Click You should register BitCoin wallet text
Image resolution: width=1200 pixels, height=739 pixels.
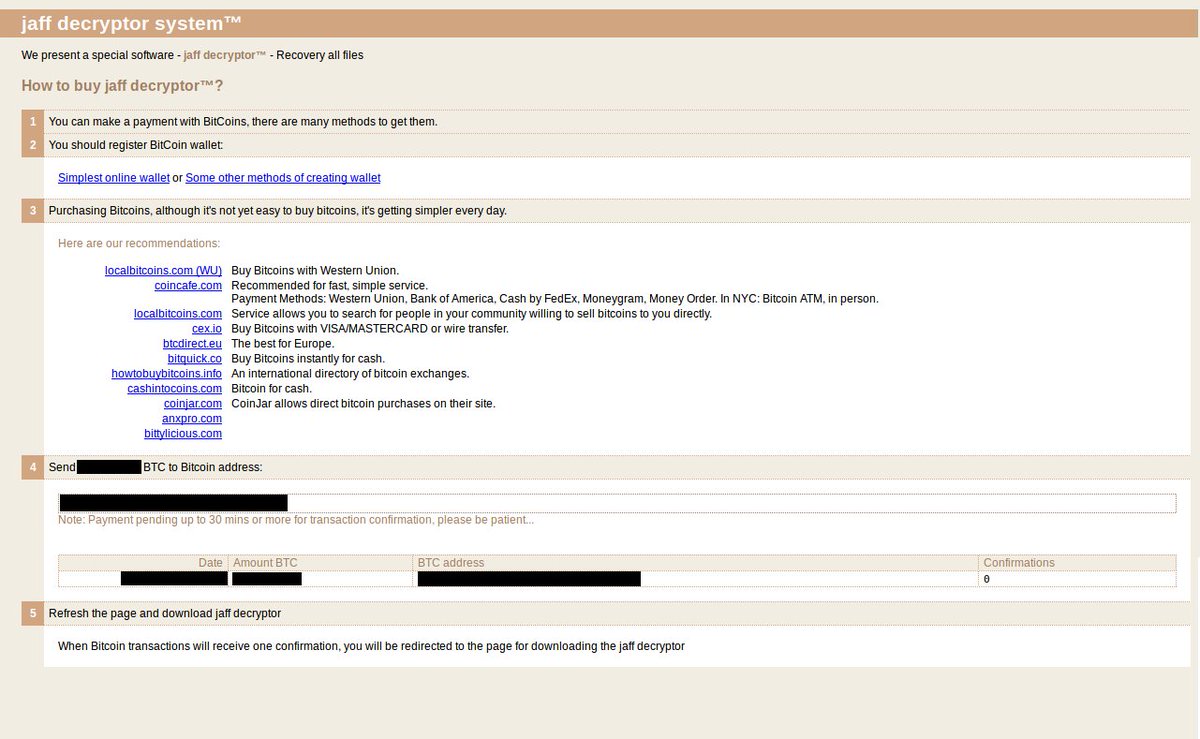pyautogui.click(x=136, y=145)
